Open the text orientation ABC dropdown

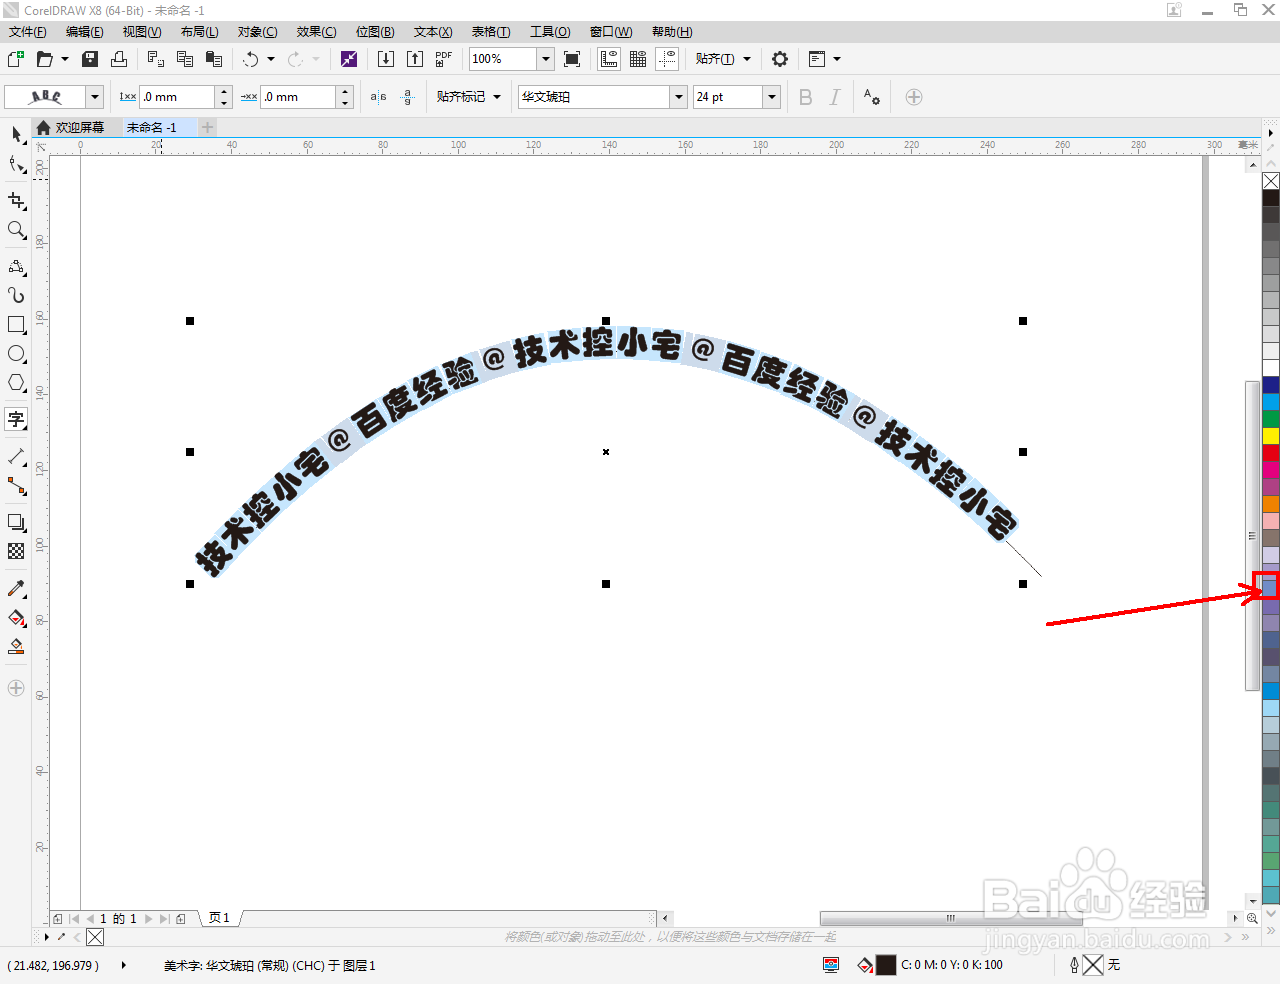[95, 97]
